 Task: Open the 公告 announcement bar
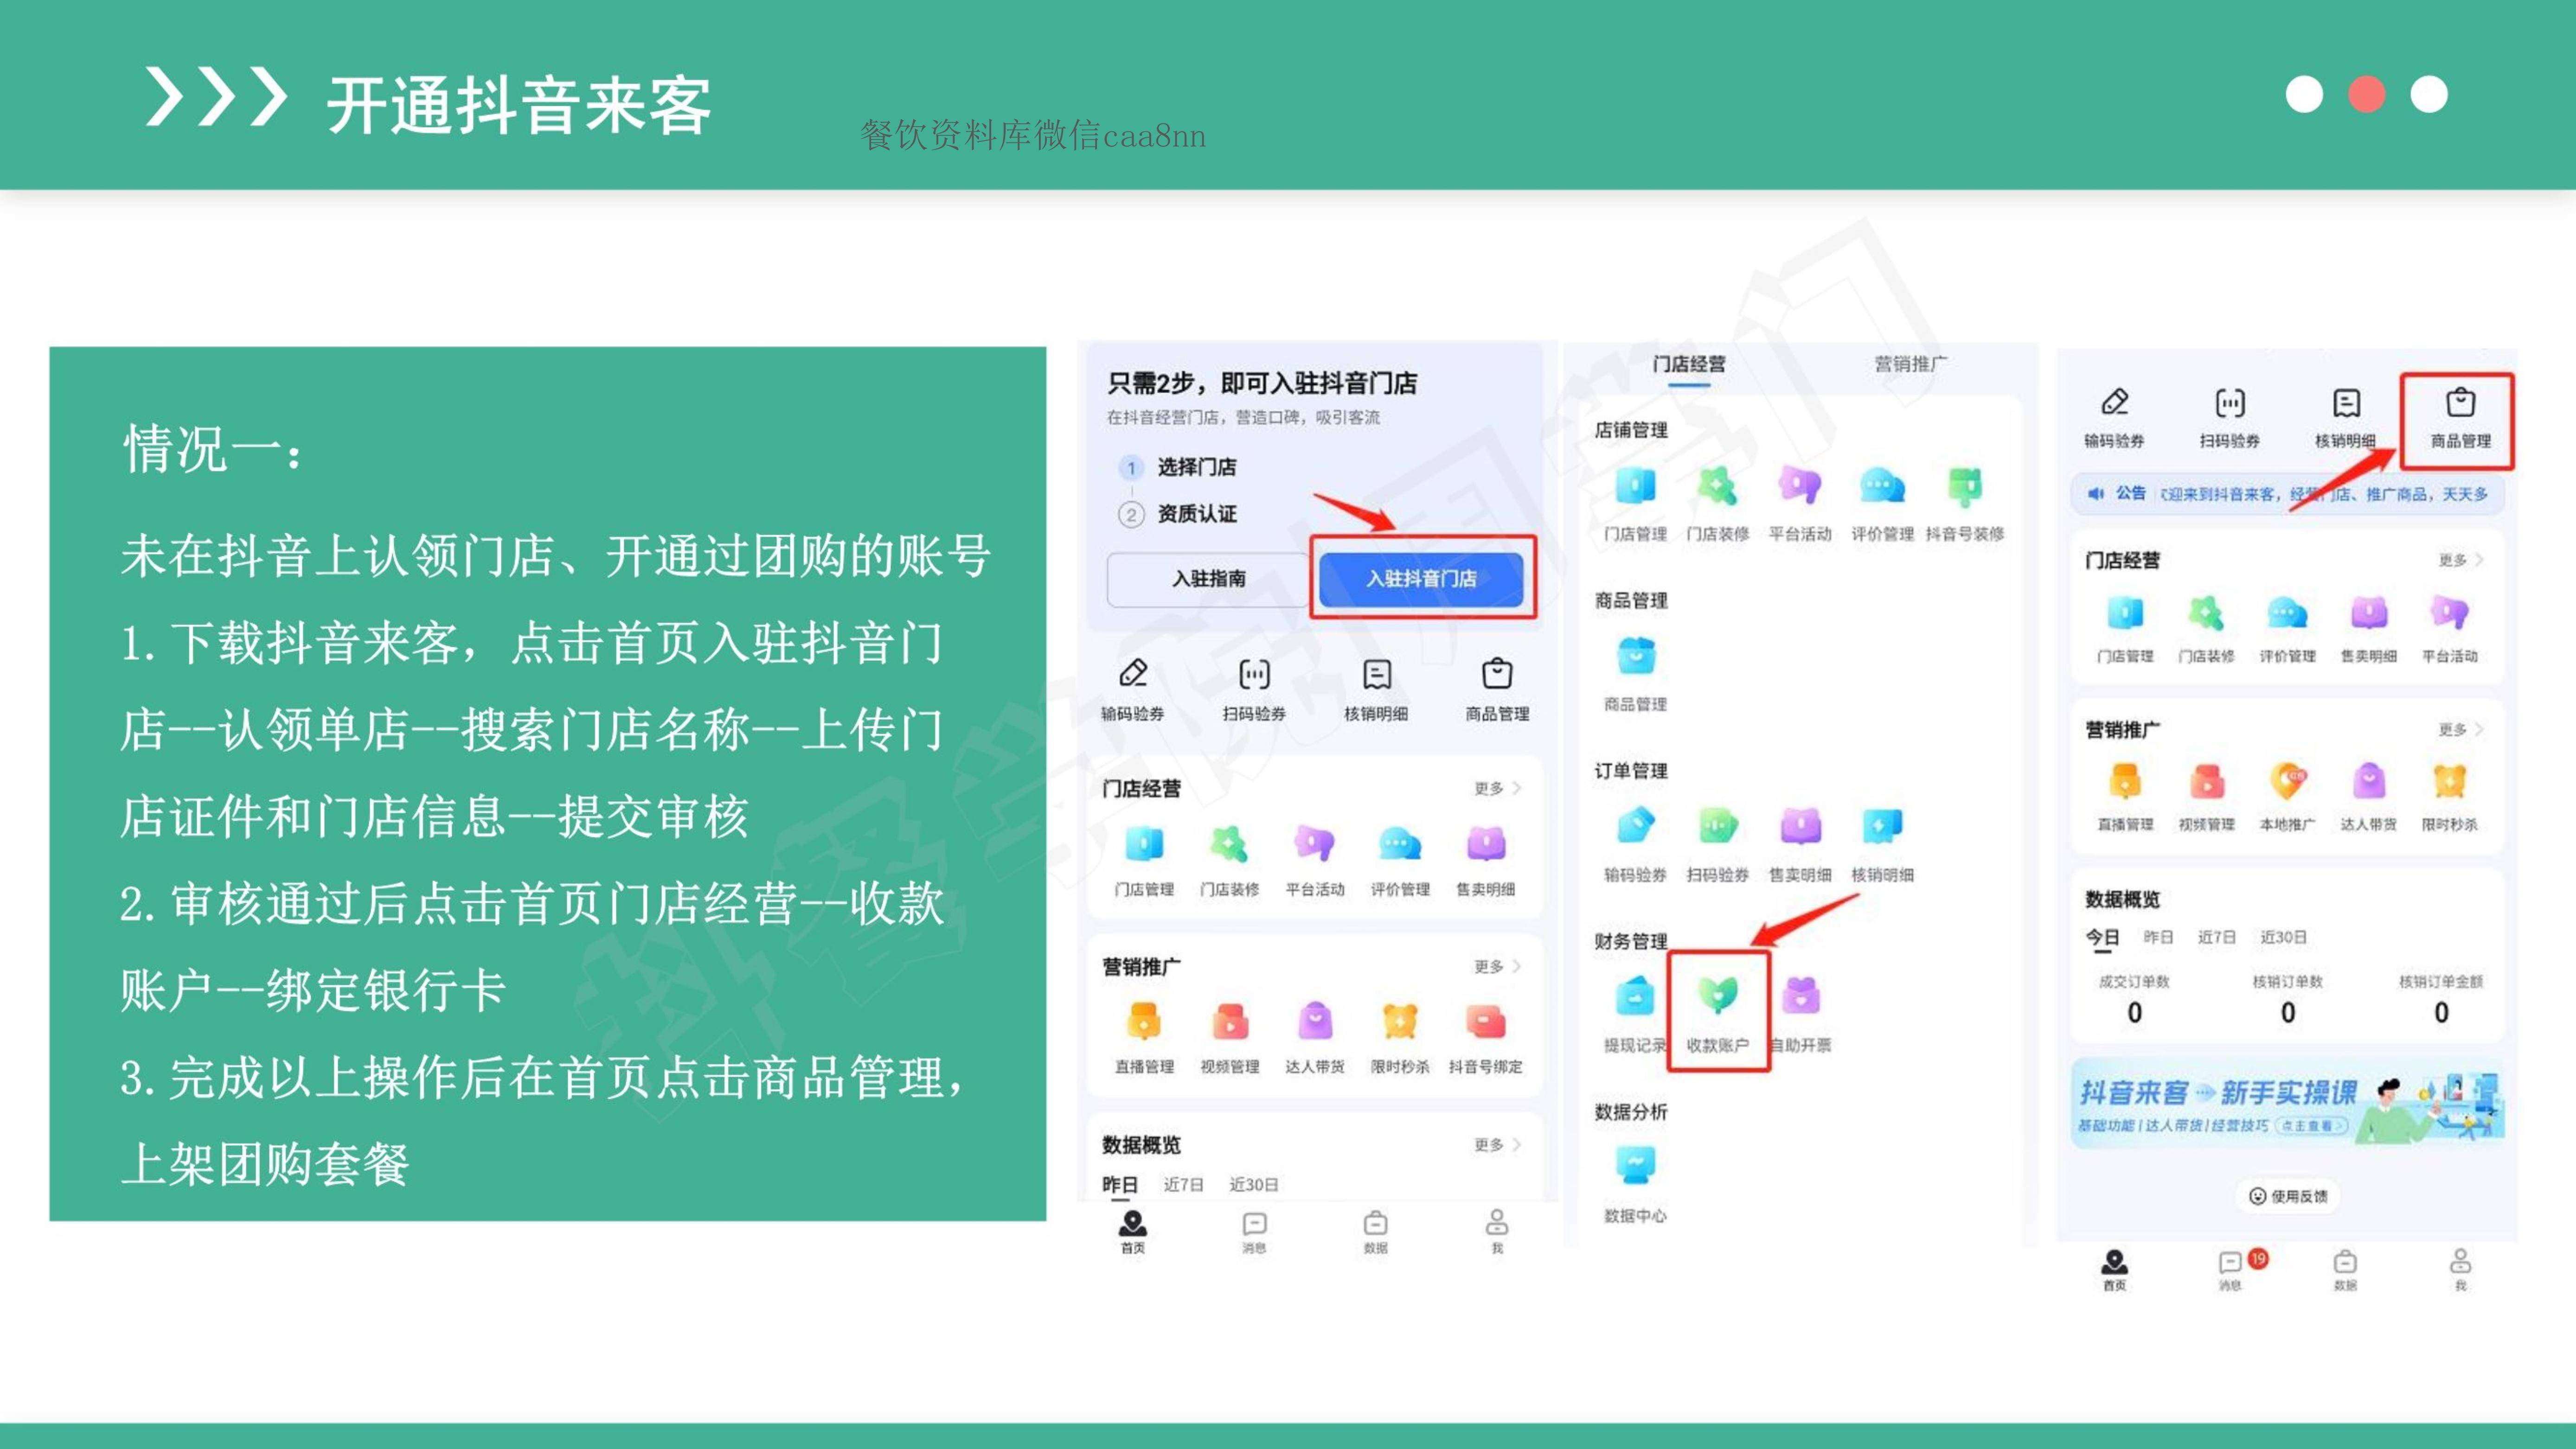[x=2288, y=494]
